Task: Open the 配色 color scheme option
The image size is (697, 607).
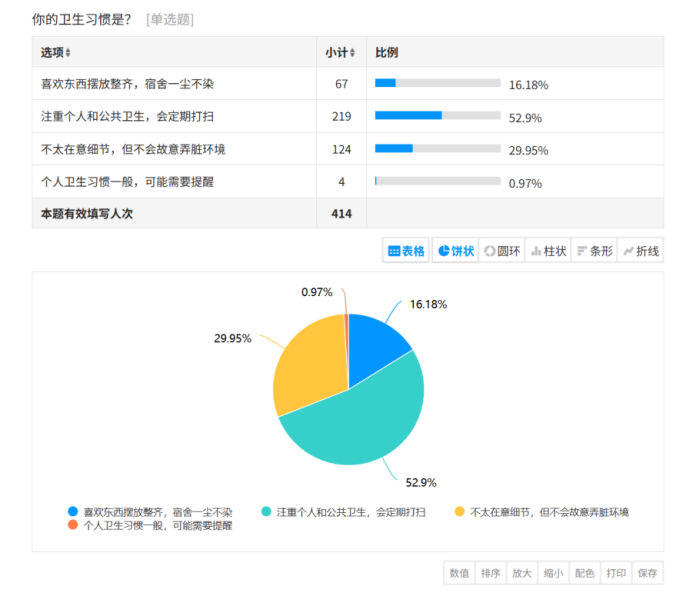Action: click(x=585, y=573)
